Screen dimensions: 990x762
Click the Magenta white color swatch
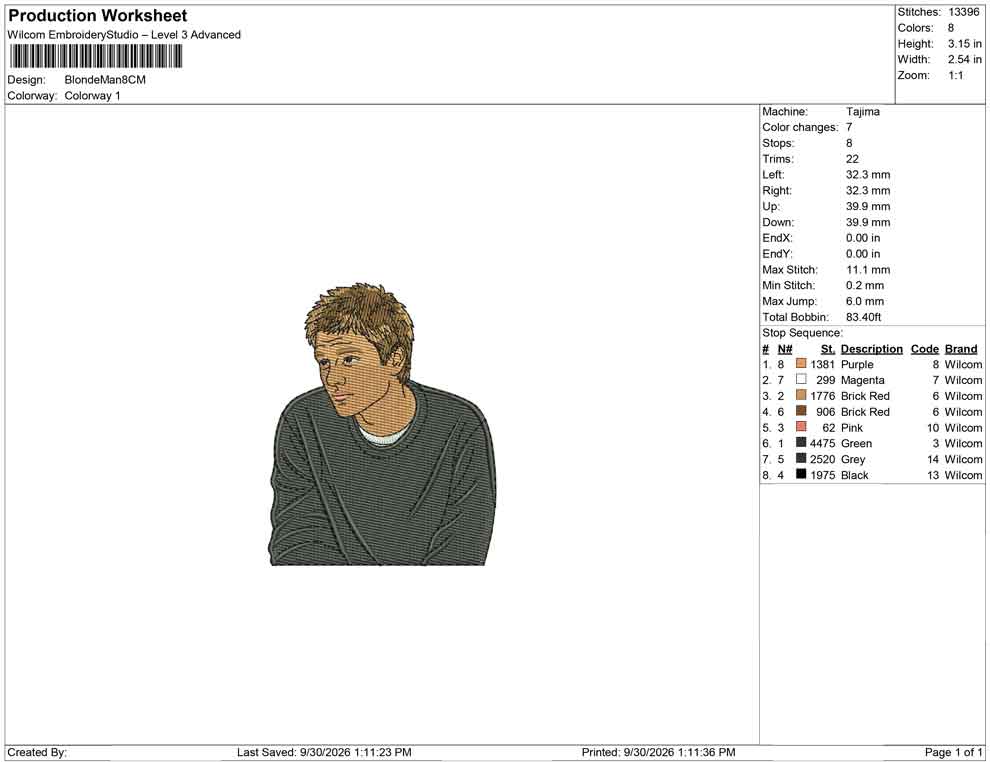[801, 379]
